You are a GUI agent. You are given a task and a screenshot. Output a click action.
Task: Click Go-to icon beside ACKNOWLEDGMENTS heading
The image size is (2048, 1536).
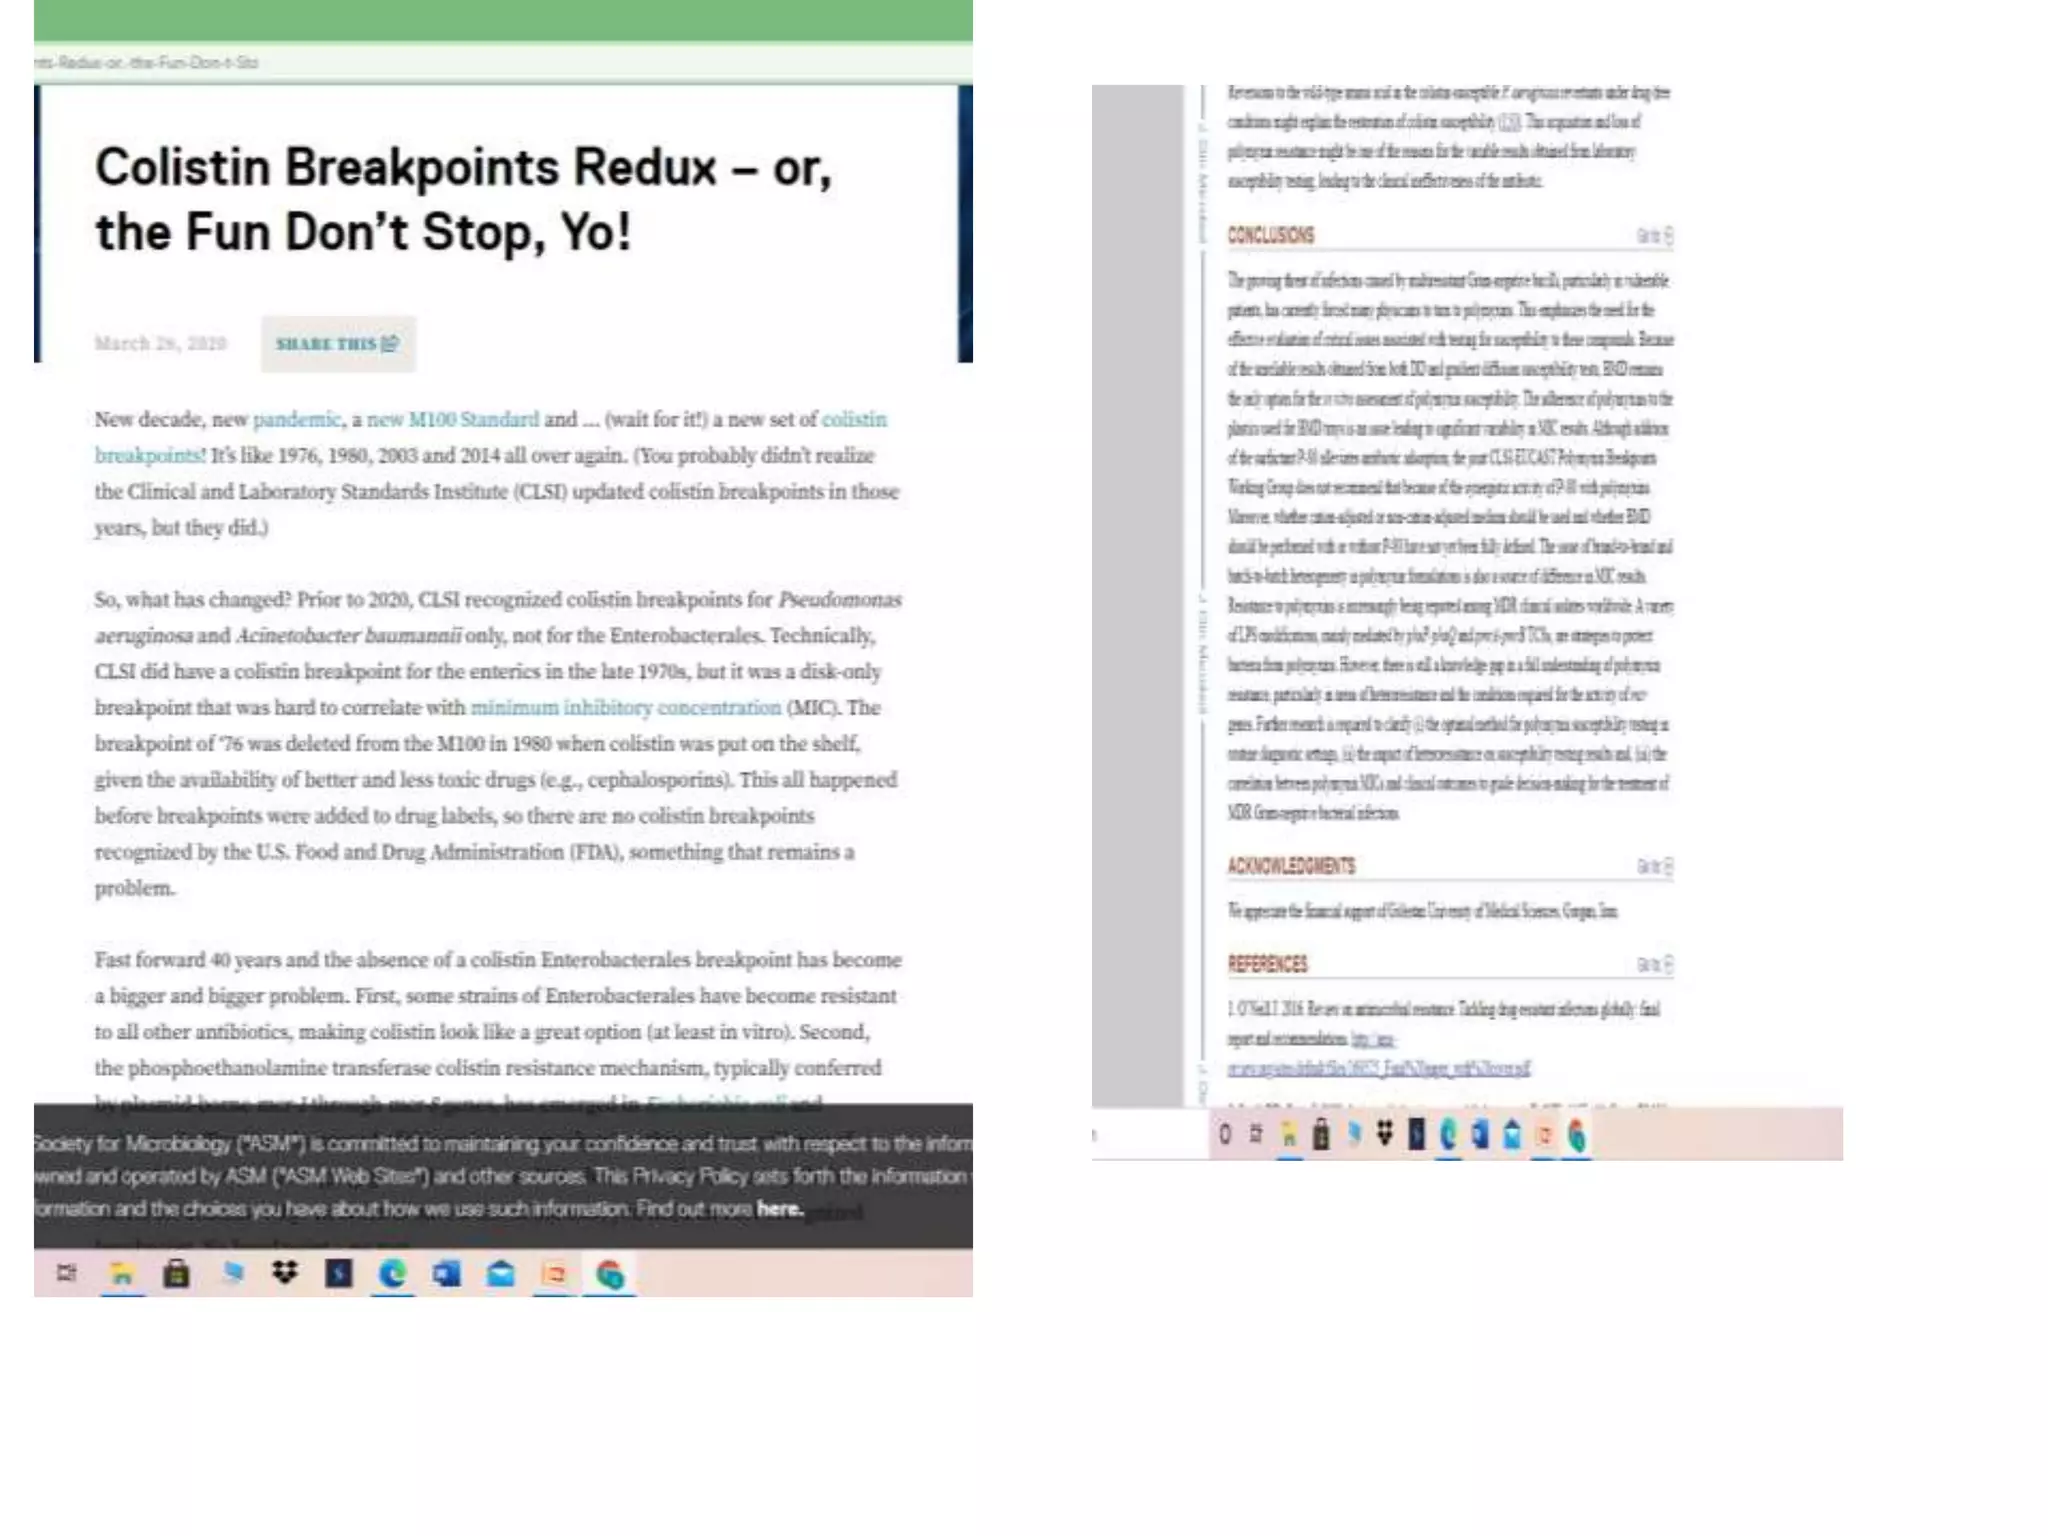point(1654,867)
